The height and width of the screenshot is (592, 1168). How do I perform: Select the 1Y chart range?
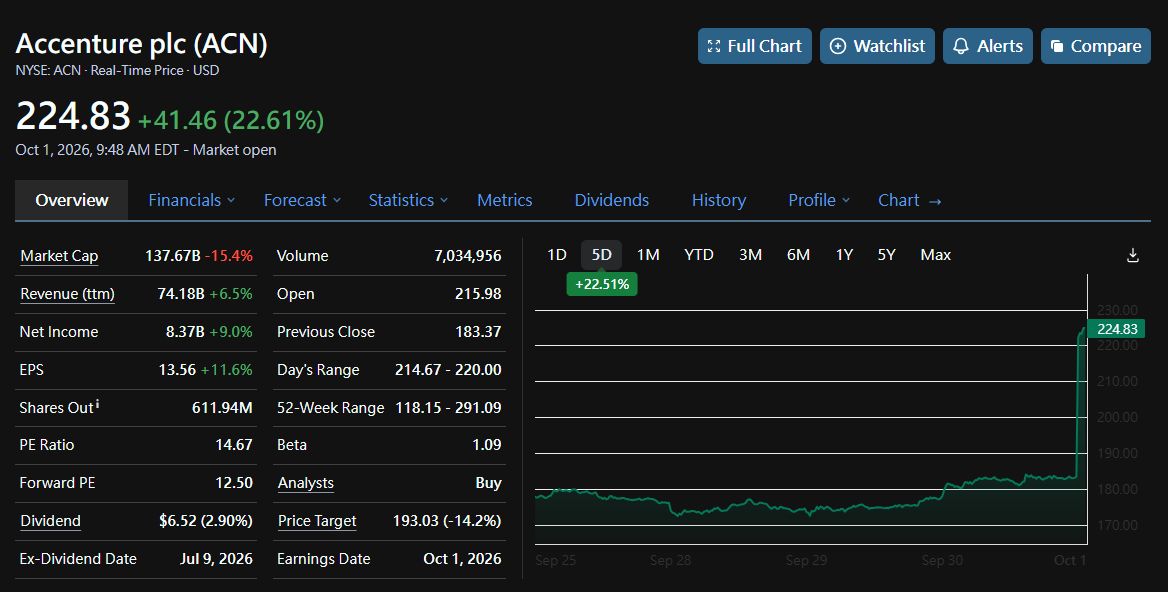(844, 255)
